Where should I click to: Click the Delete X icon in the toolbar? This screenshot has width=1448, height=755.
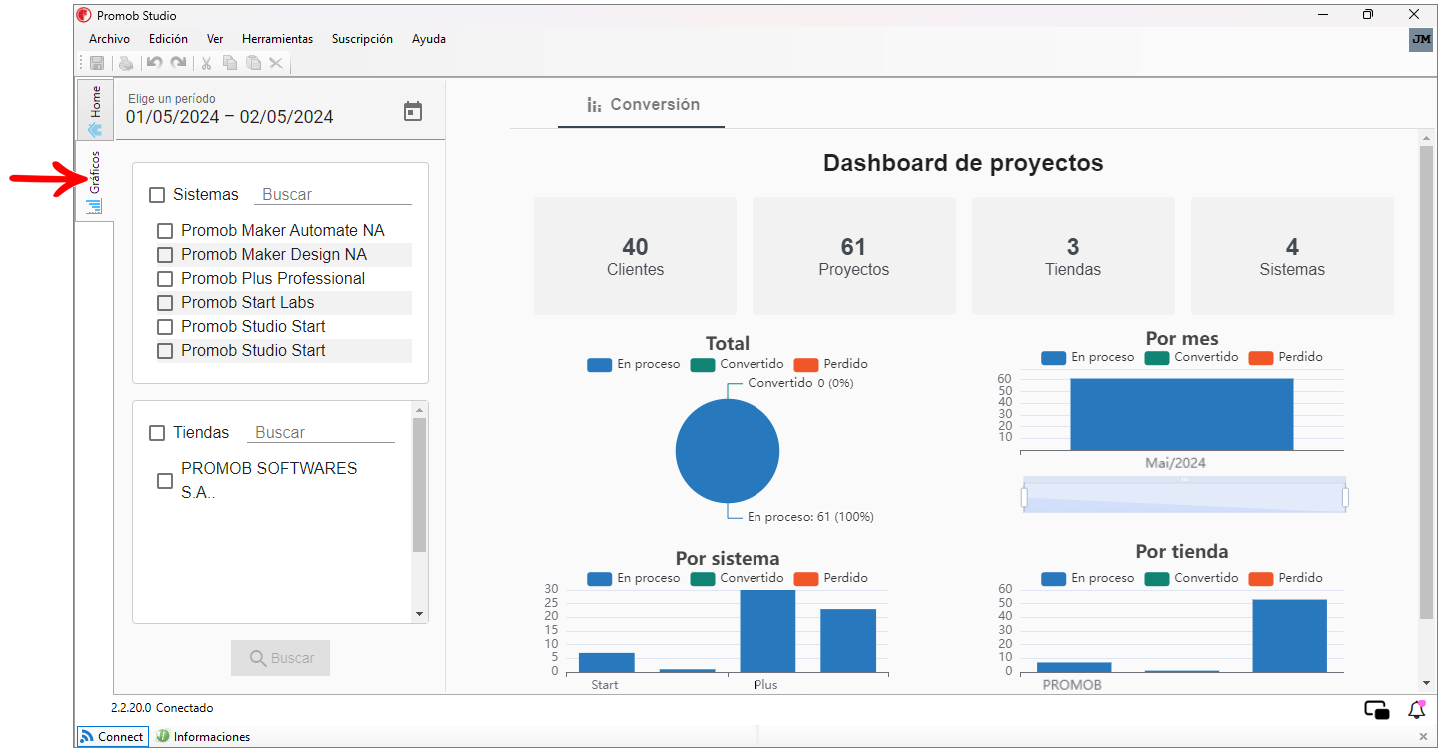[276, 63]
